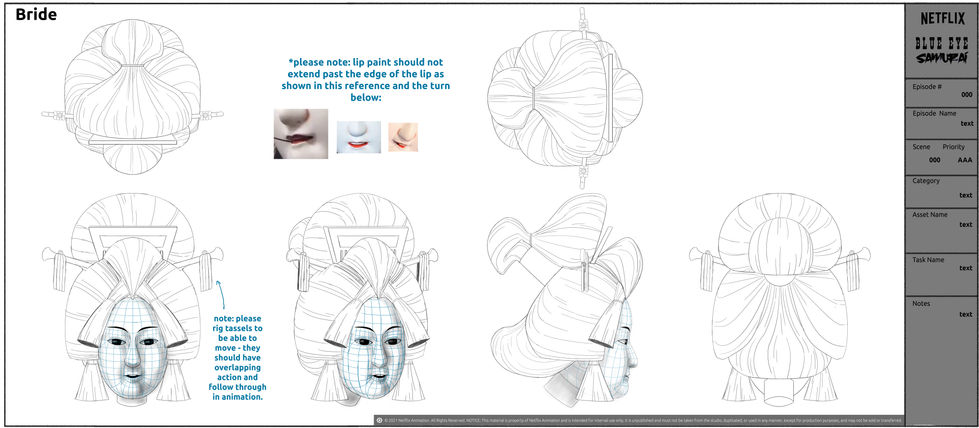
Task: Click the lip paint note text
Action: (366, 81)
